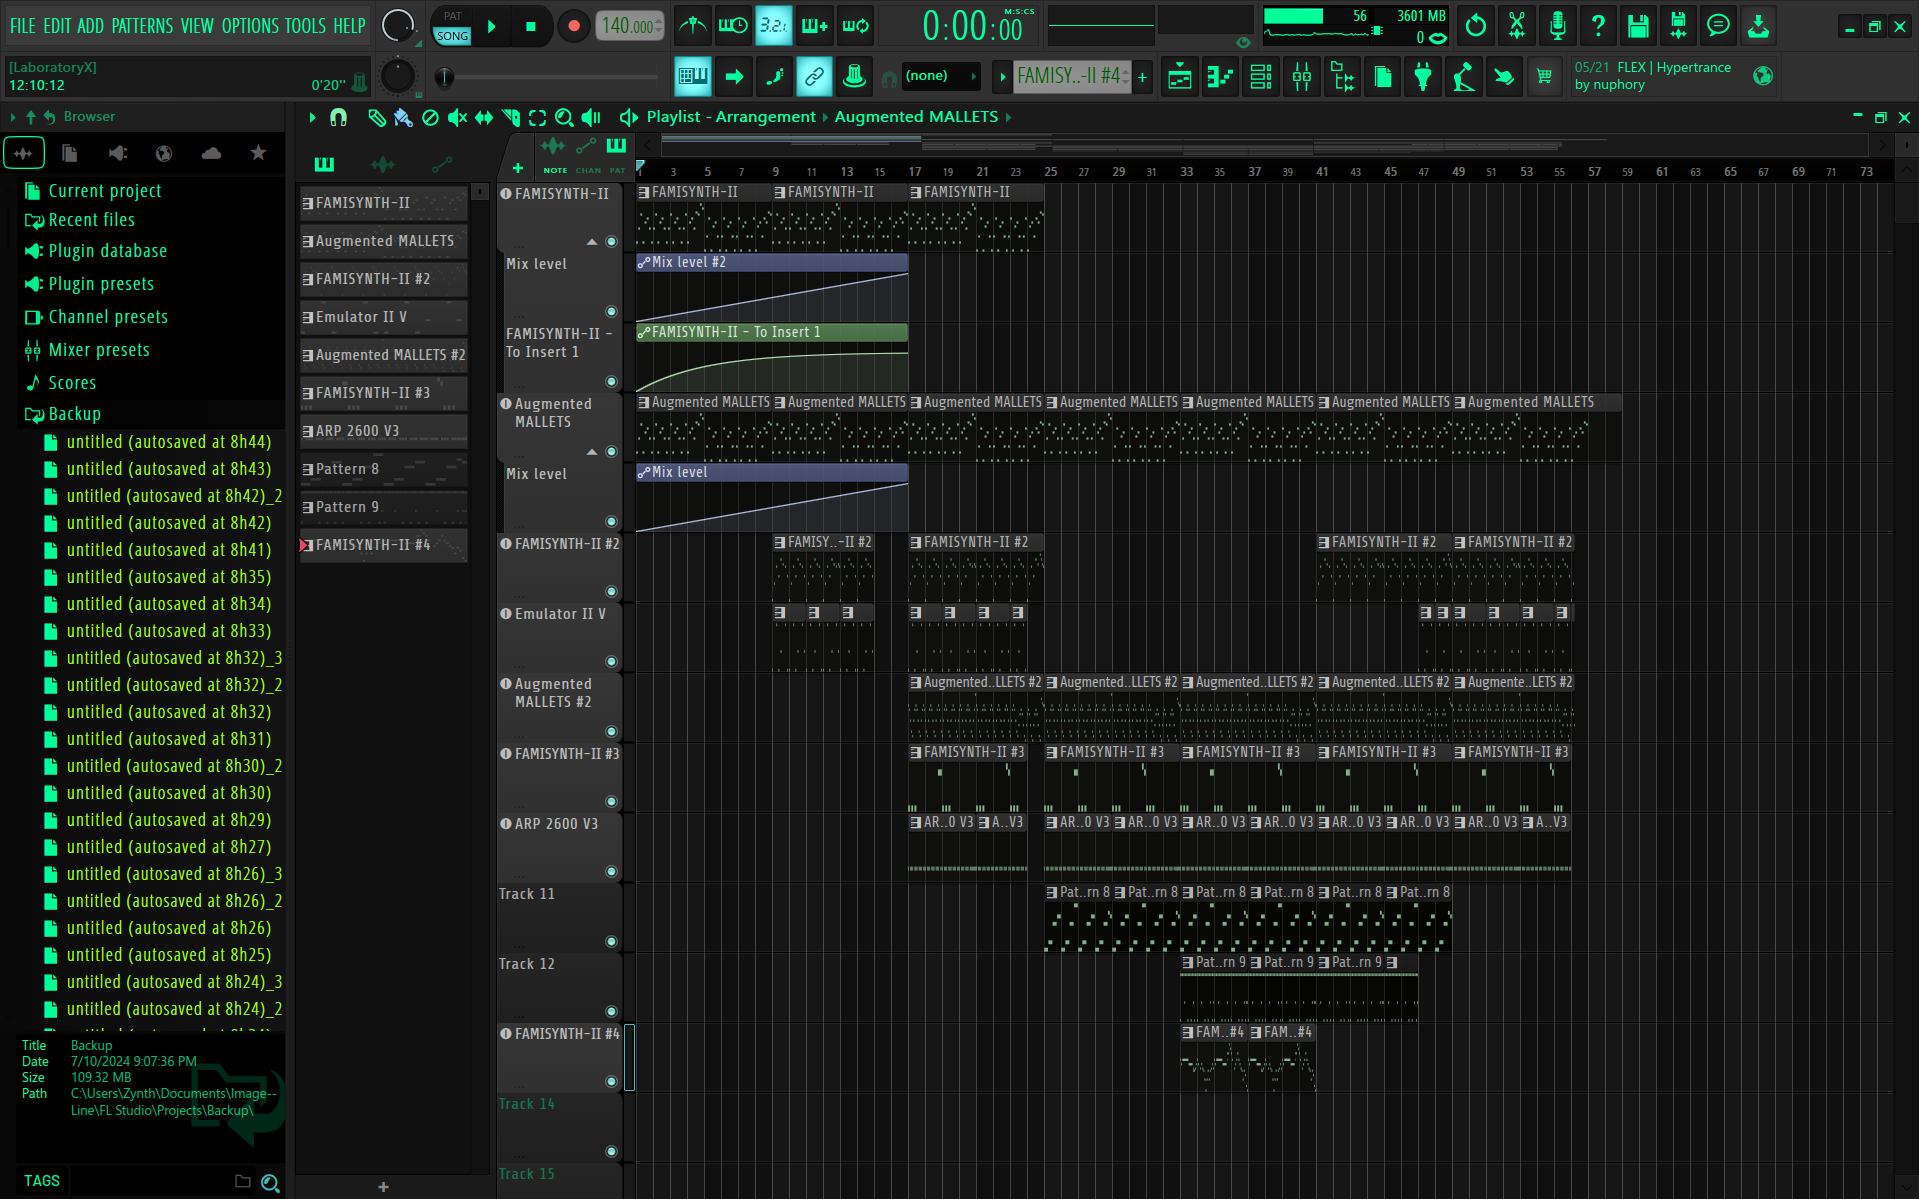Mute the Track 11 playlist track

[x=611, y=942]
